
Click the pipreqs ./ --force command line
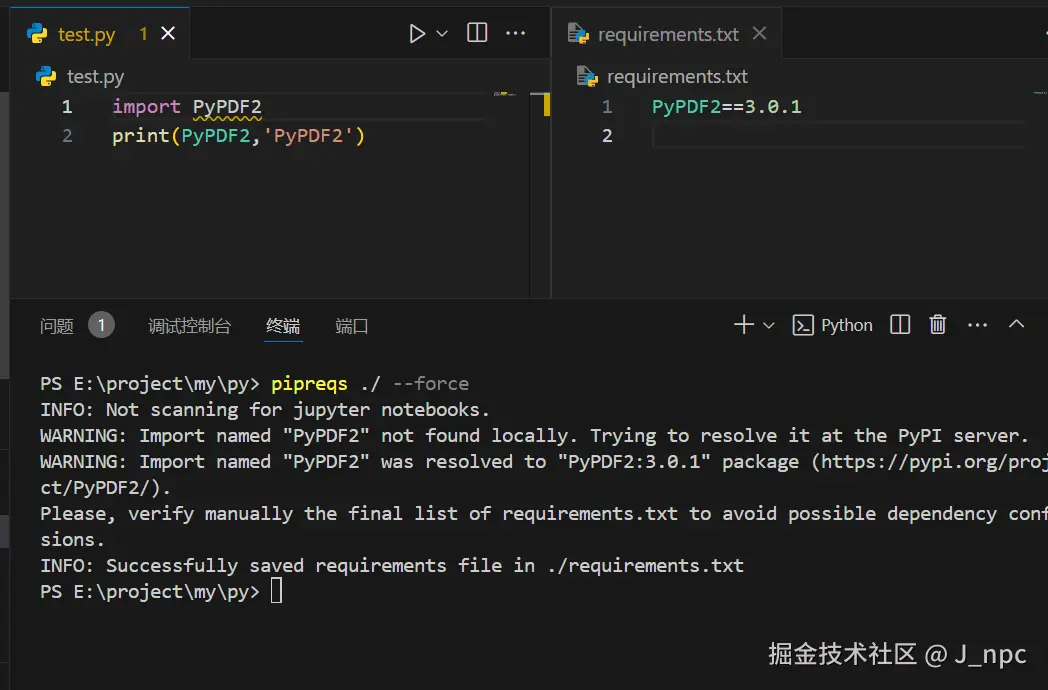(x=370, y=384)
